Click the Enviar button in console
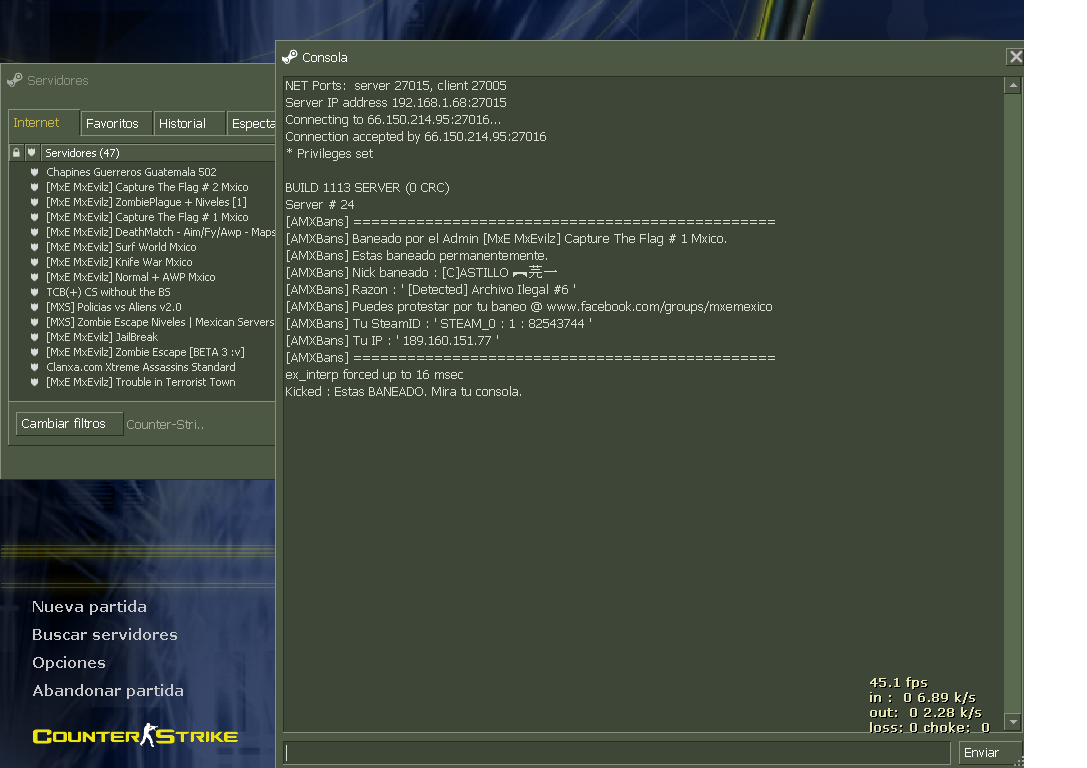Screen dimensions: 1087x768 coord(990,753)
